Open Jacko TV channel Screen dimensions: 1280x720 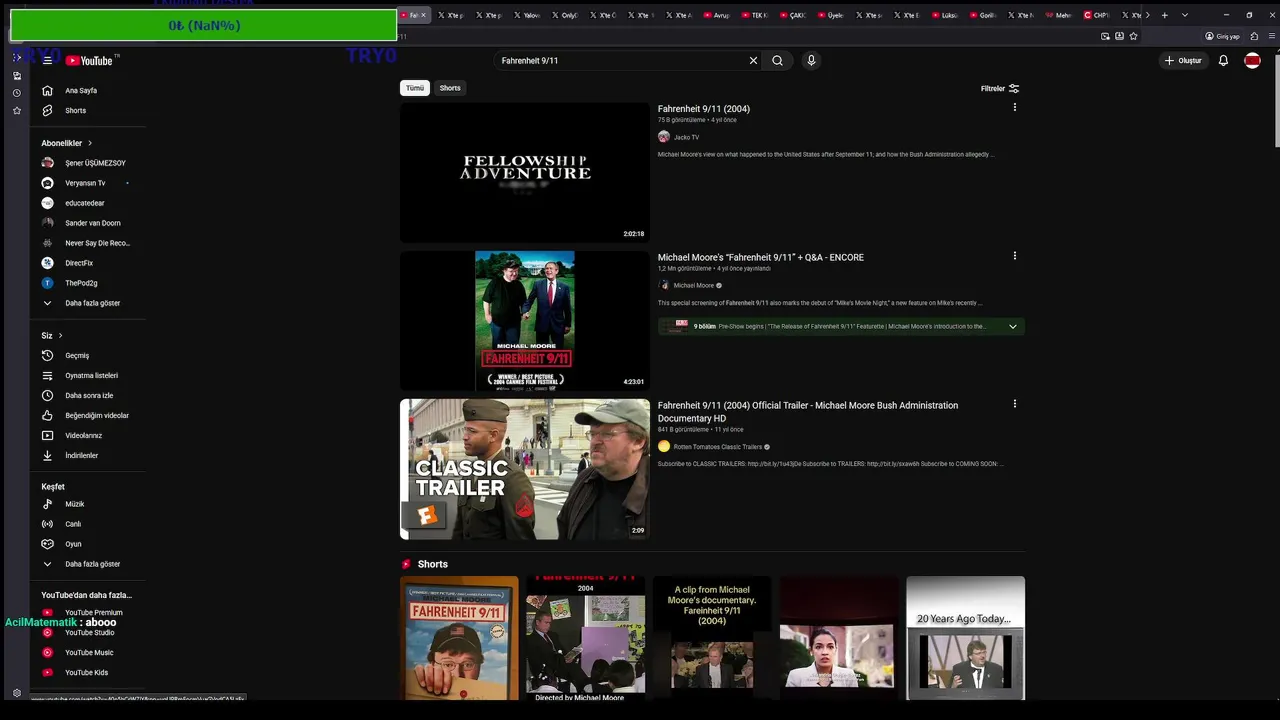[686, 137]
